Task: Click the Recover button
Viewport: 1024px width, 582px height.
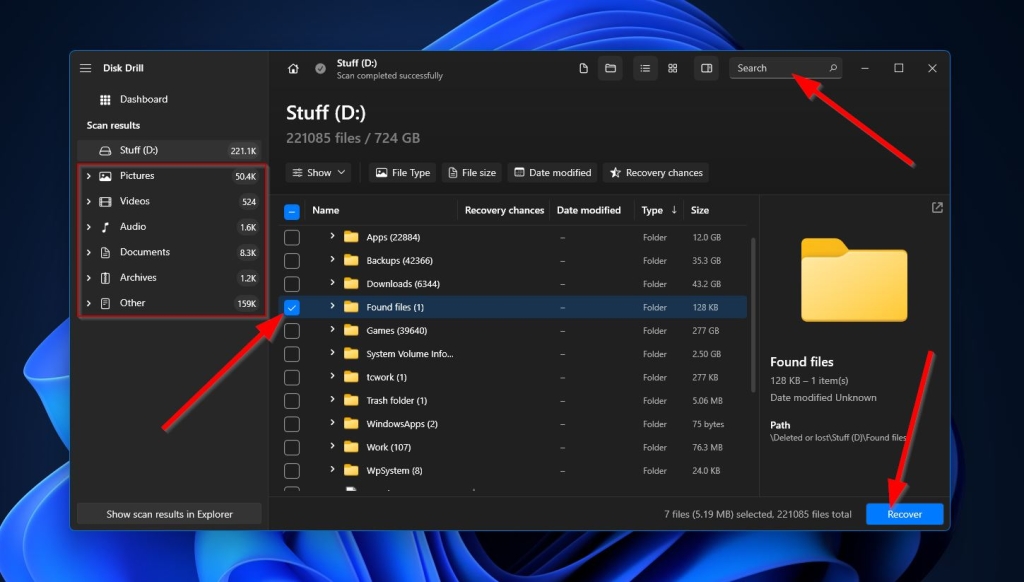Action: pyautogui.click(x=903, y=513)
